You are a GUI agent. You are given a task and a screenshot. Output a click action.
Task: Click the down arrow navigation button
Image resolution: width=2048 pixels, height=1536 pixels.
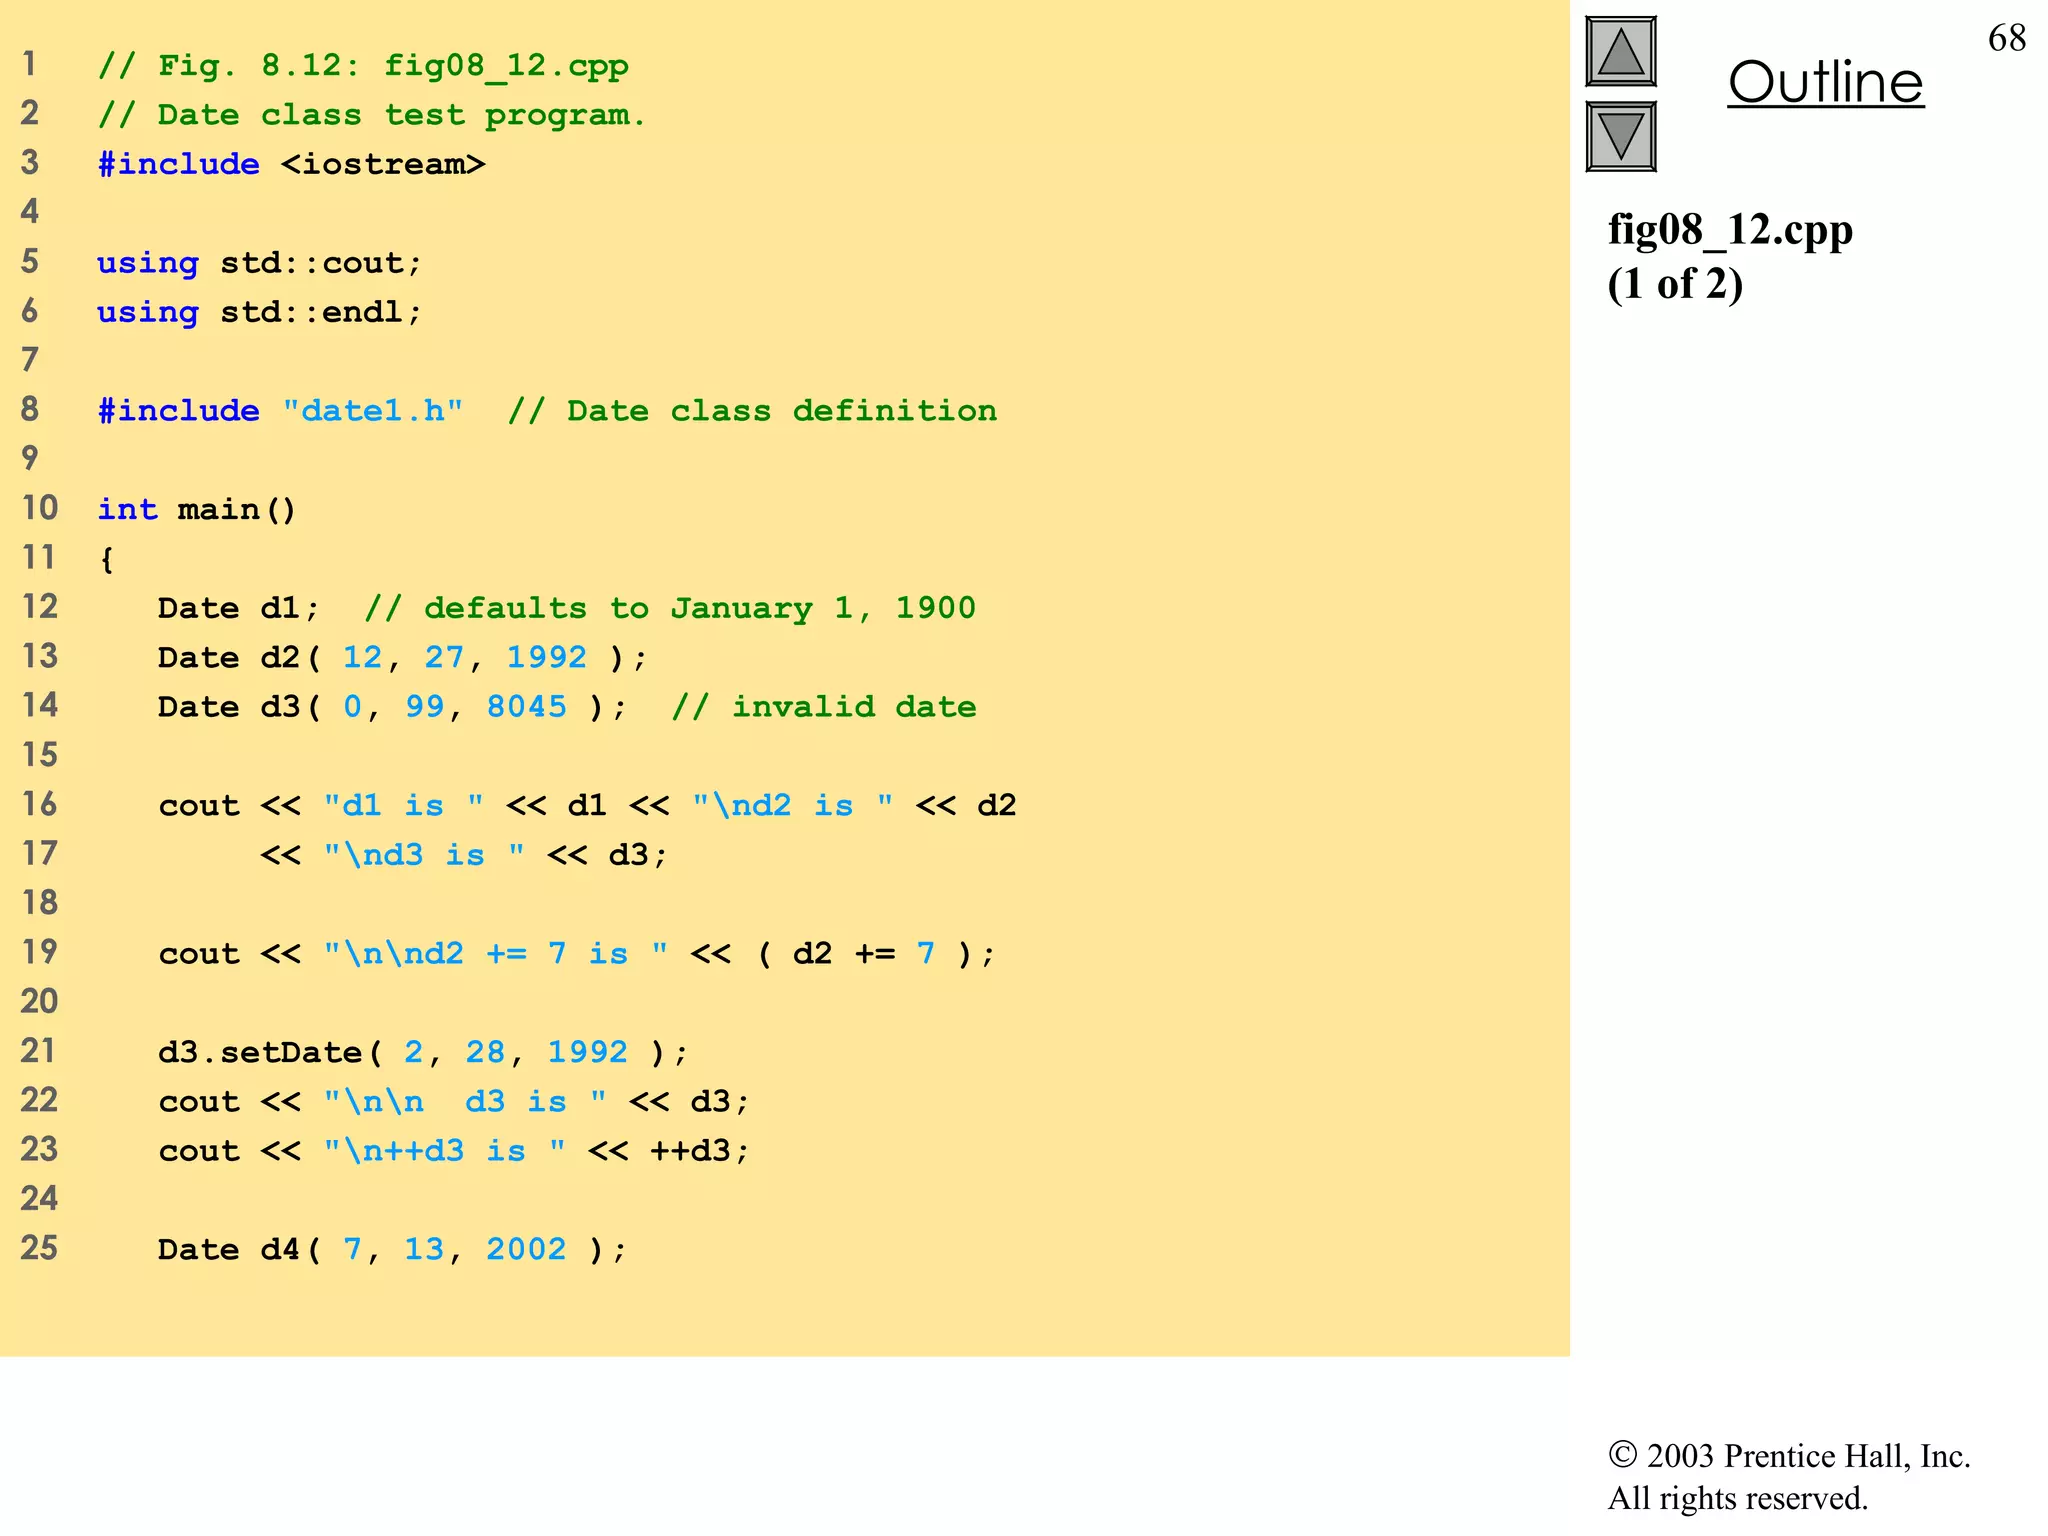[x=1620, y=137]
